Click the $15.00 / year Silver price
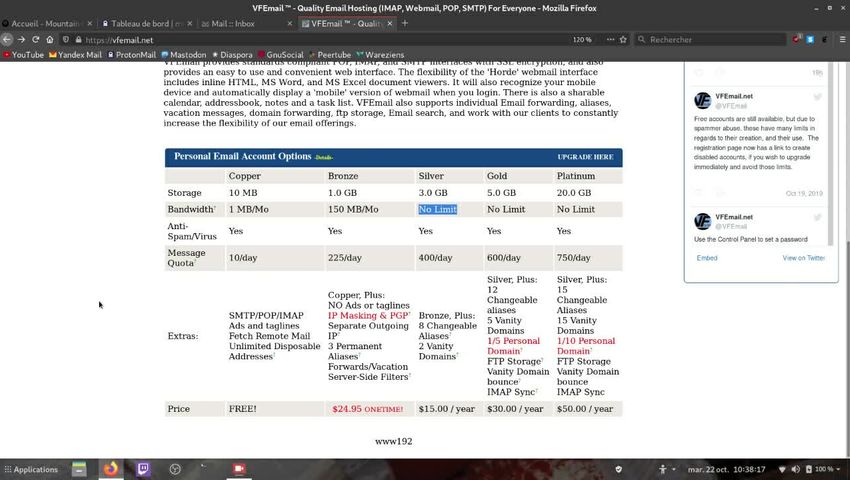Image resolution: width=850 pixels, height=480 pixels. click(446, 409)
